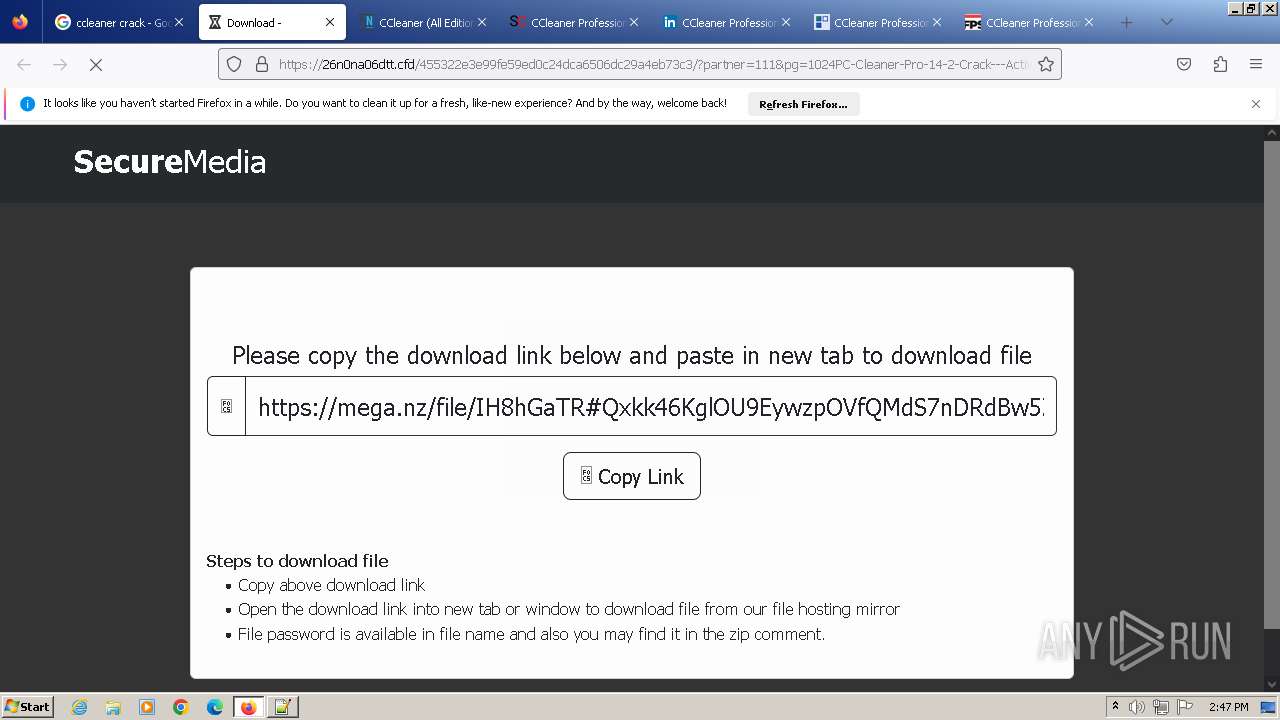This screenshot has width=1280, height=720.
Task: Click the 'Copy Link' button
Action: point(632,476)
